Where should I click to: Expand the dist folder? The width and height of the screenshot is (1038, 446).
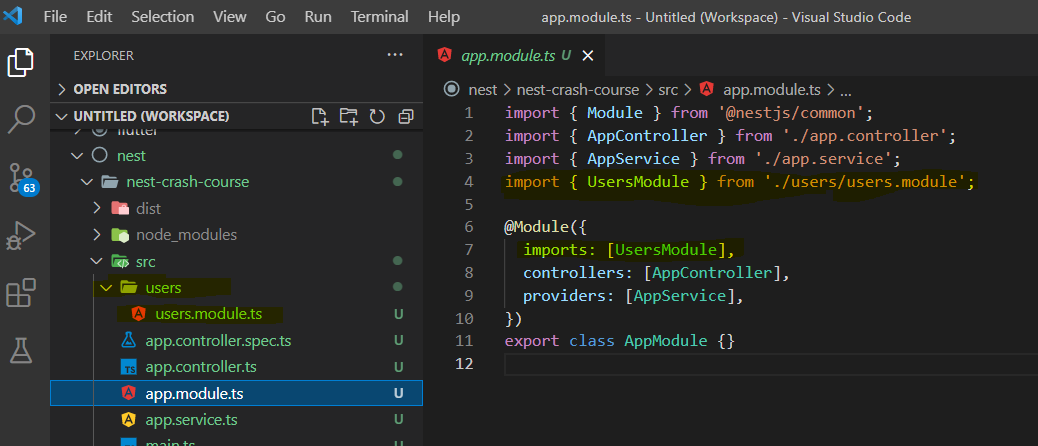click(x=148, y=208)
